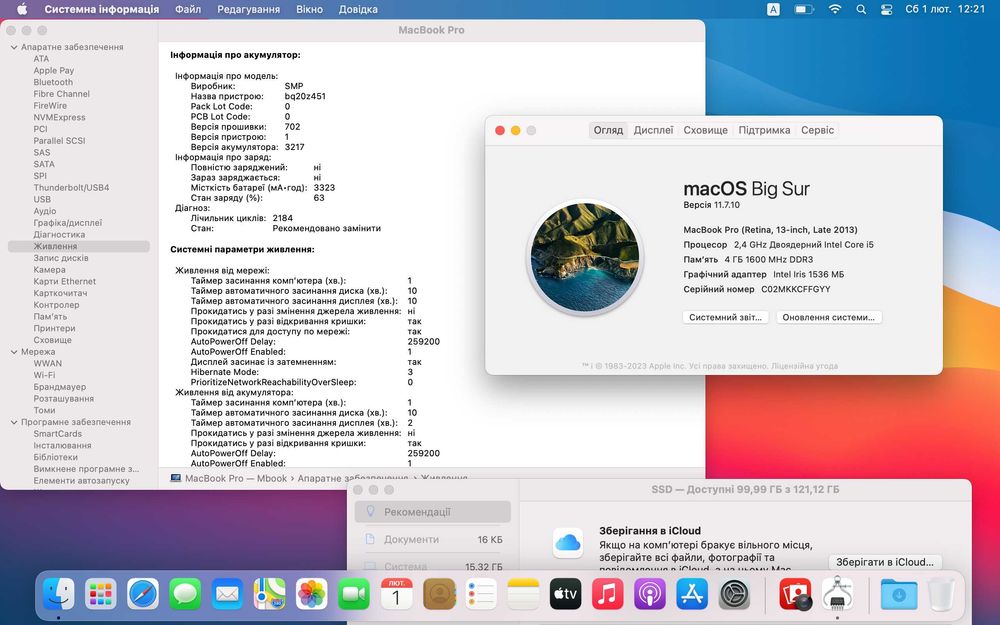Viewport: 1000px width, 625px height.
Task: Open Music app in the Dock
Action: pyautogui.click(x=608, y=594)
